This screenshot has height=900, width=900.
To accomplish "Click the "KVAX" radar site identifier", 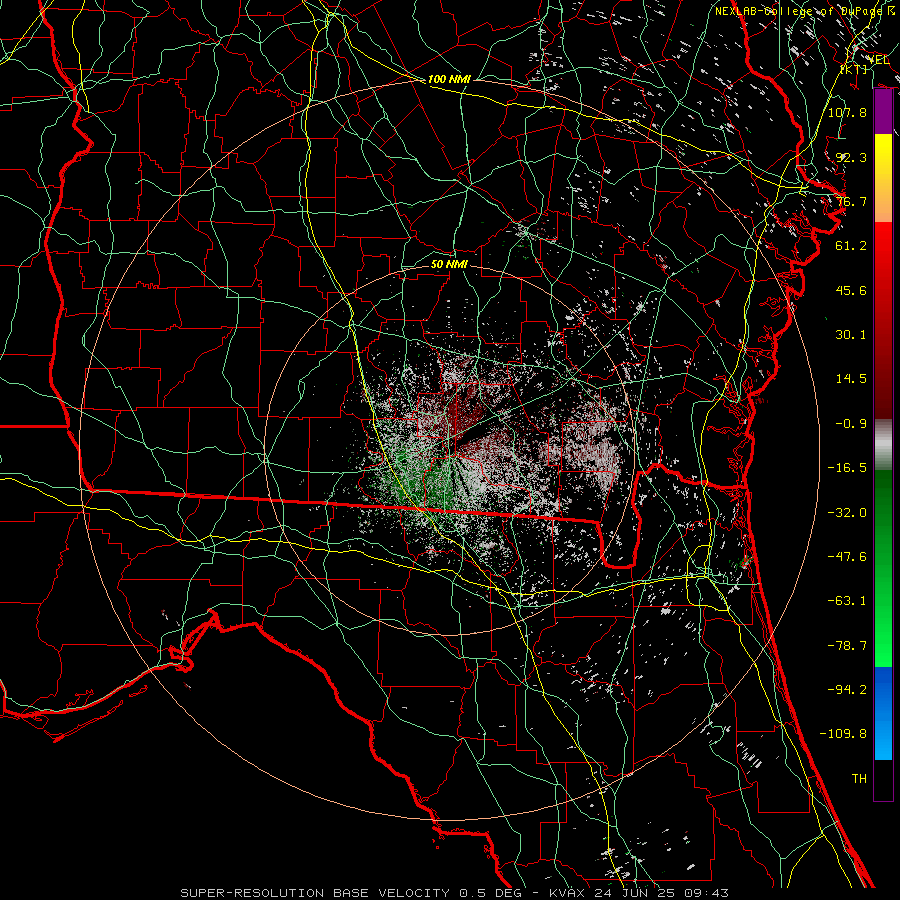I will pyautogui.click(x=568, y=893).
